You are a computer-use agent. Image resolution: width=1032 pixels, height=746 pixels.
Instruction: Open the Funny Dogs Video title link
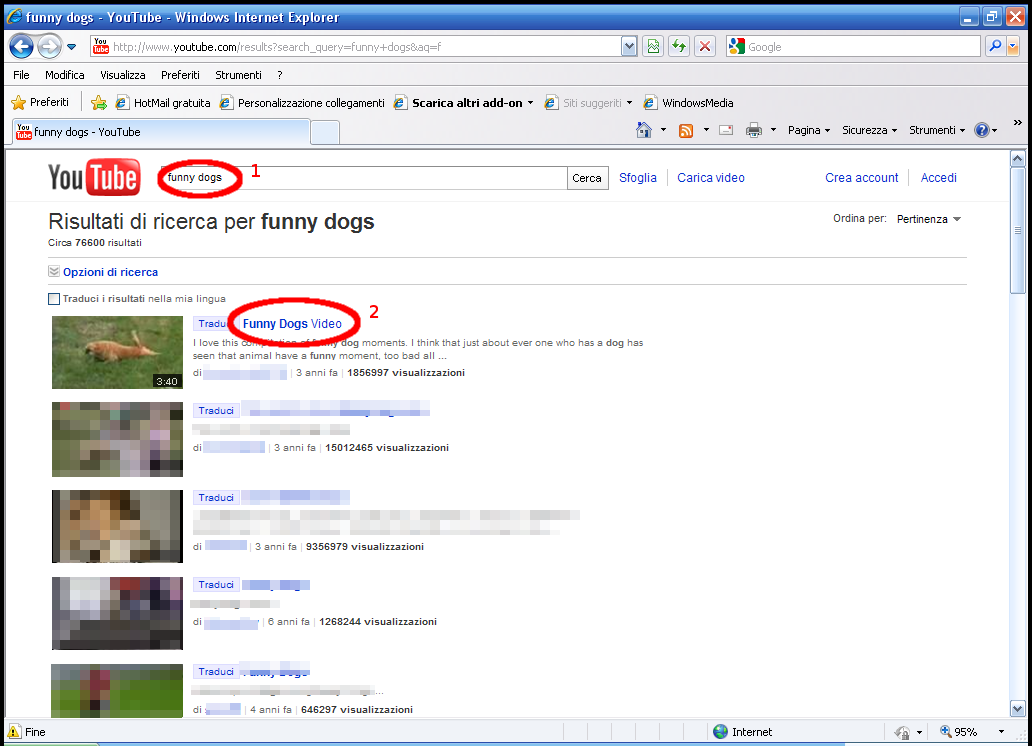(292, 324)
